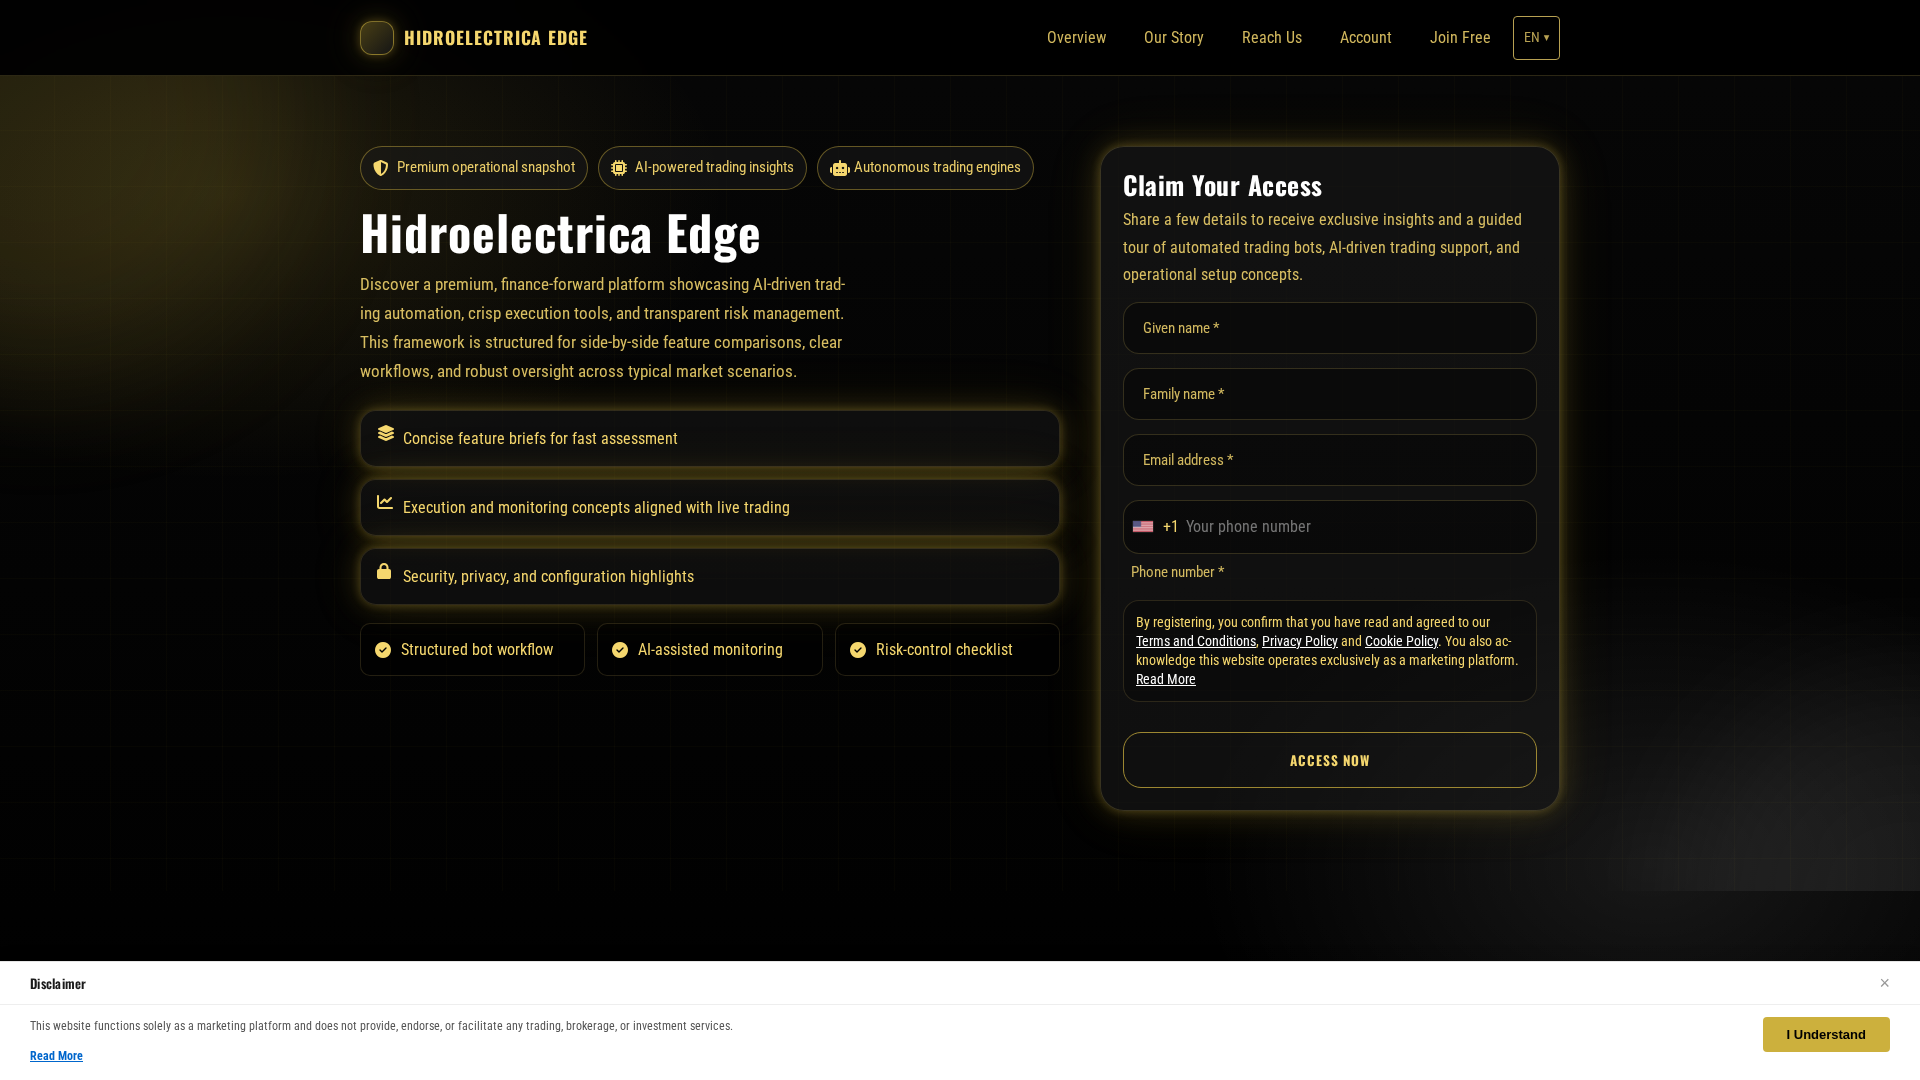This screenshot has height=1080, width=1920.
Task: Click the chart icon beside Execution and monitoring
Action: [x=385, y=502]
